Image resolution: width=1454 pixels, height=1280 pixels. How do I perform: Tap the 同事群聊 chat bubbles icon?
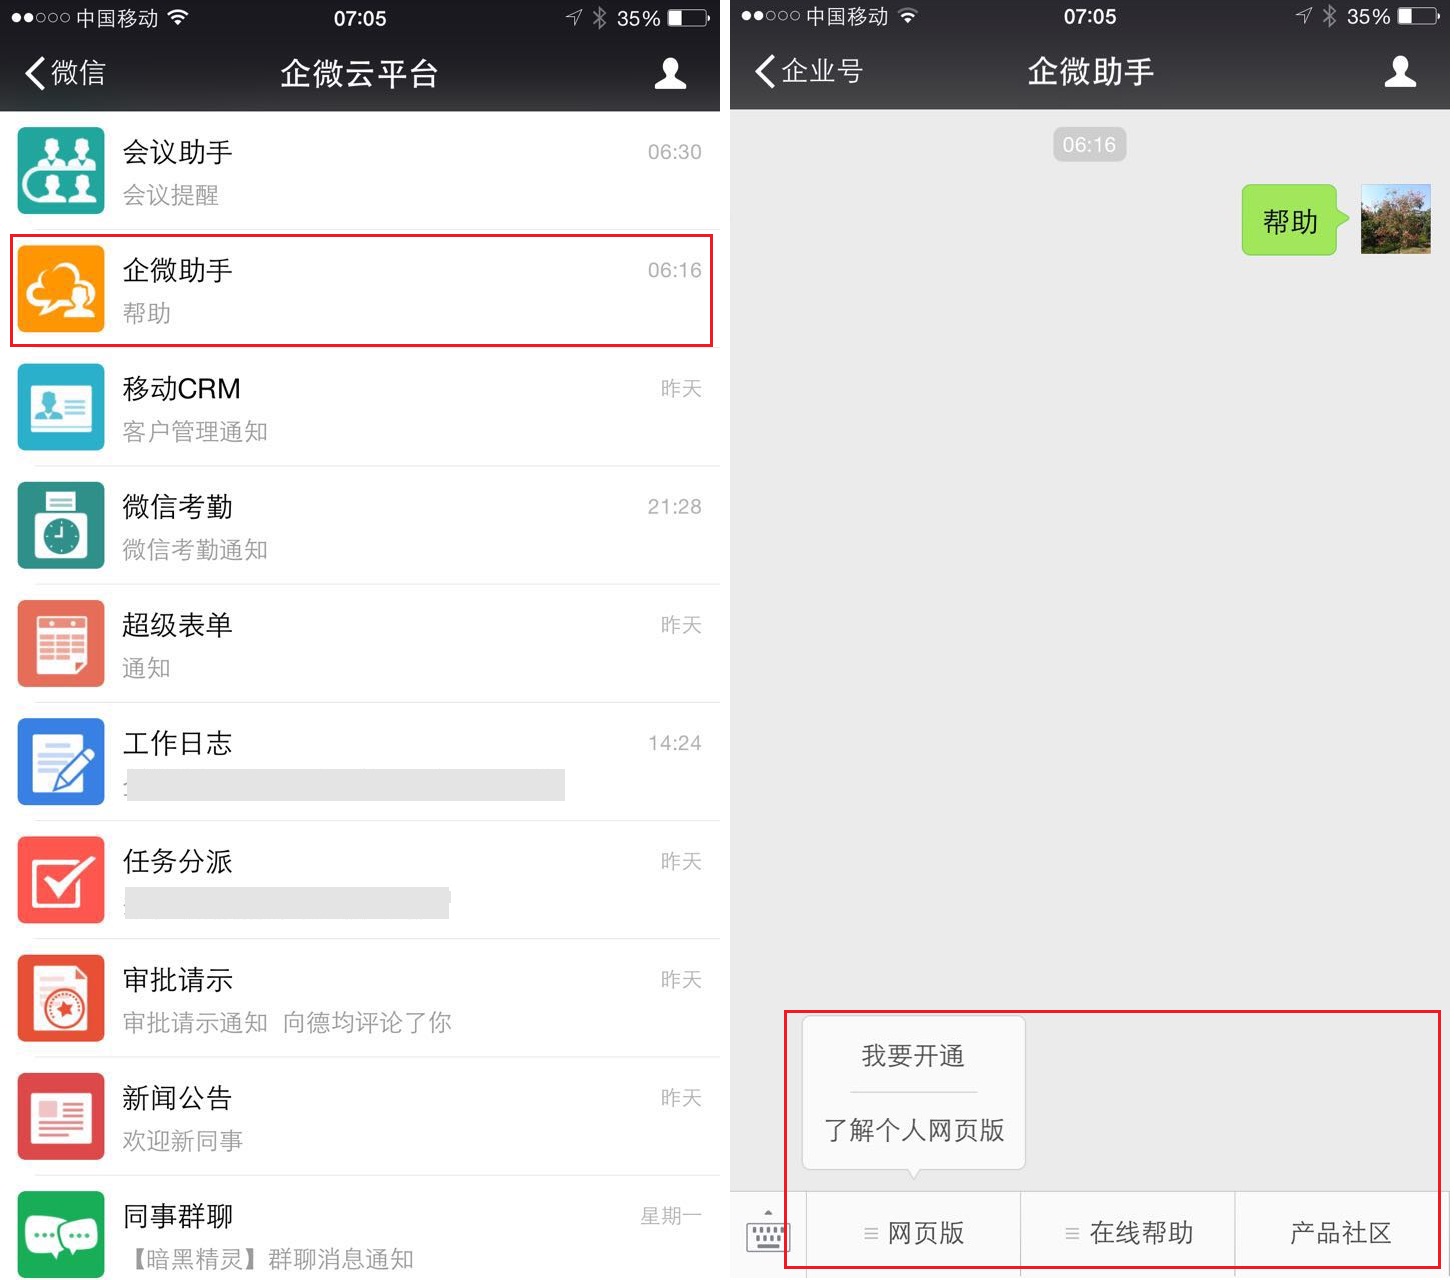61,1234
